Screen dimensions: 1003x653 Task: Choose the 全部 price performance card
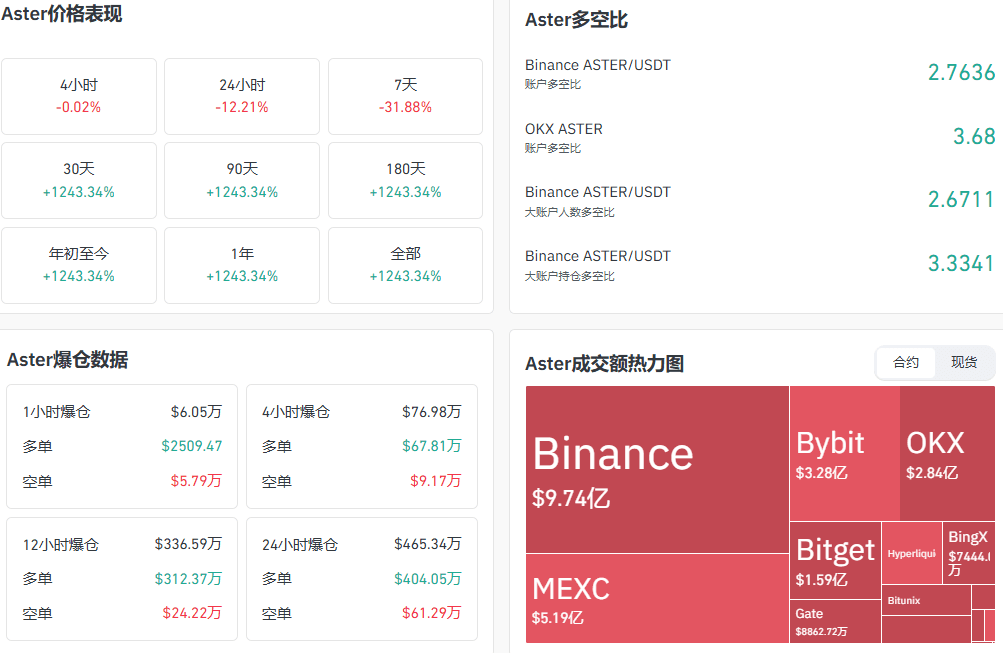pyautogui.click(x=405, y=265)
